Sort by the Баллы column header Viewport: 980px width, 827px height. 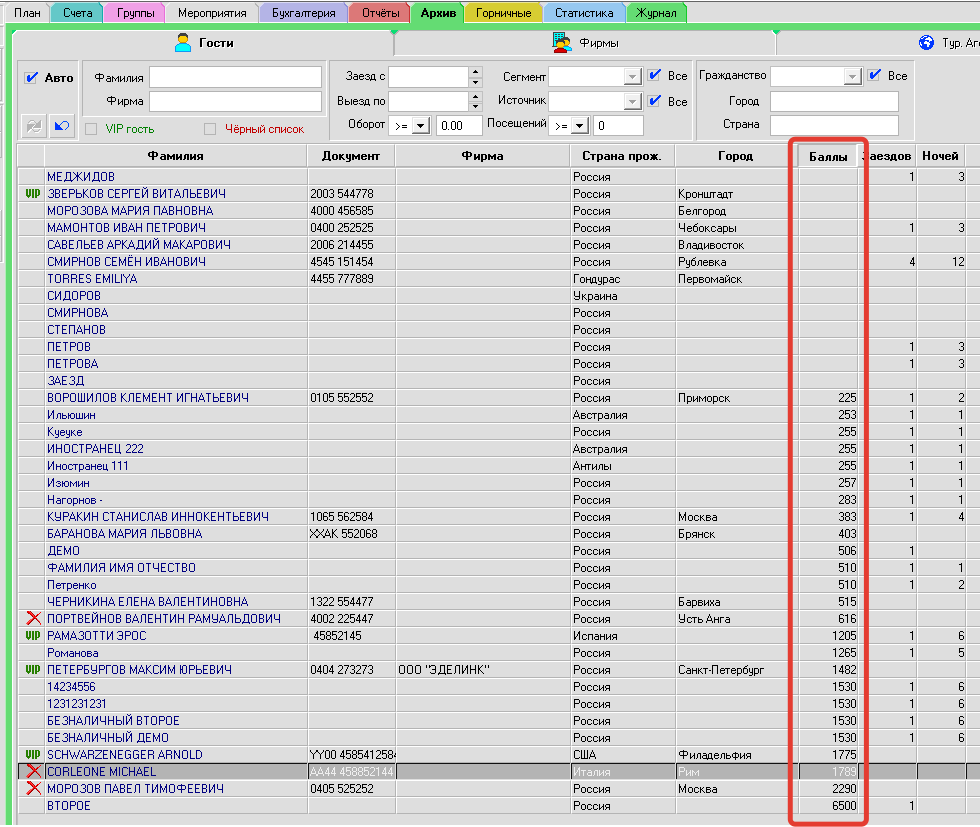pyautogui.click(x=828, y=156)
